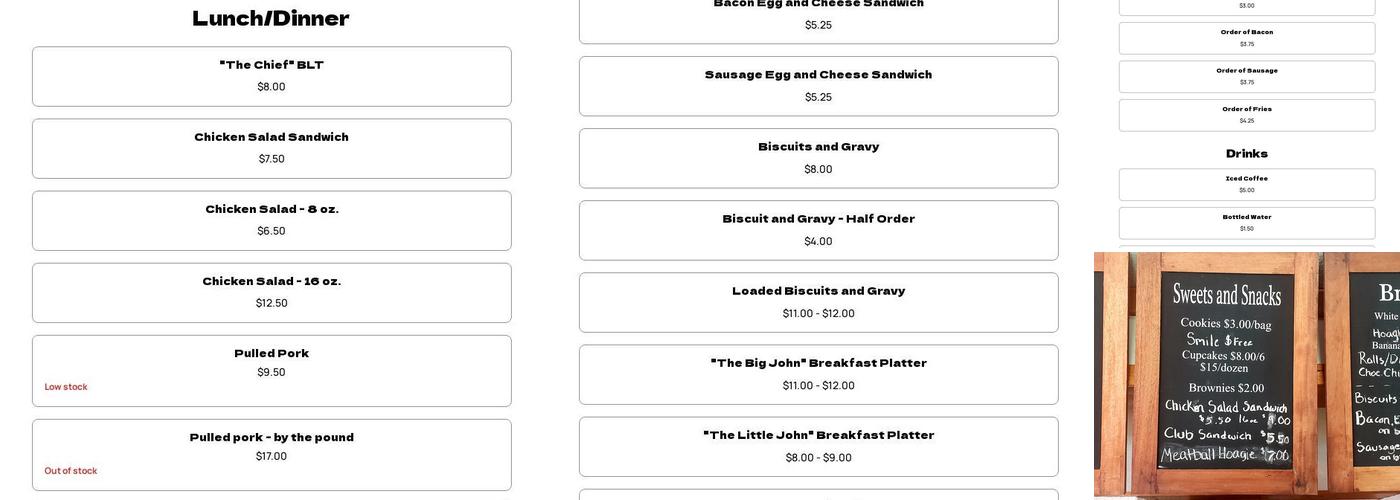This screenshot has height=500, width=1400.
Task: Select Loaded Biscuits and Gravy card
Action: [x=818, y=302]
